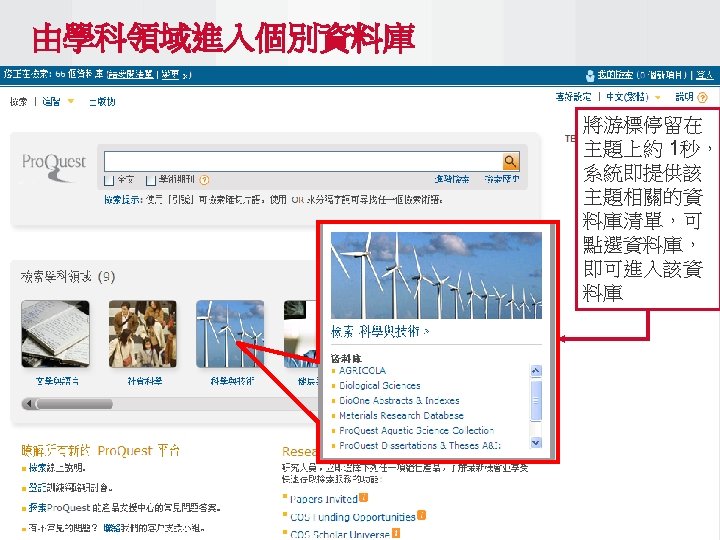Open 喜好設定 preferences

point(573,97)
